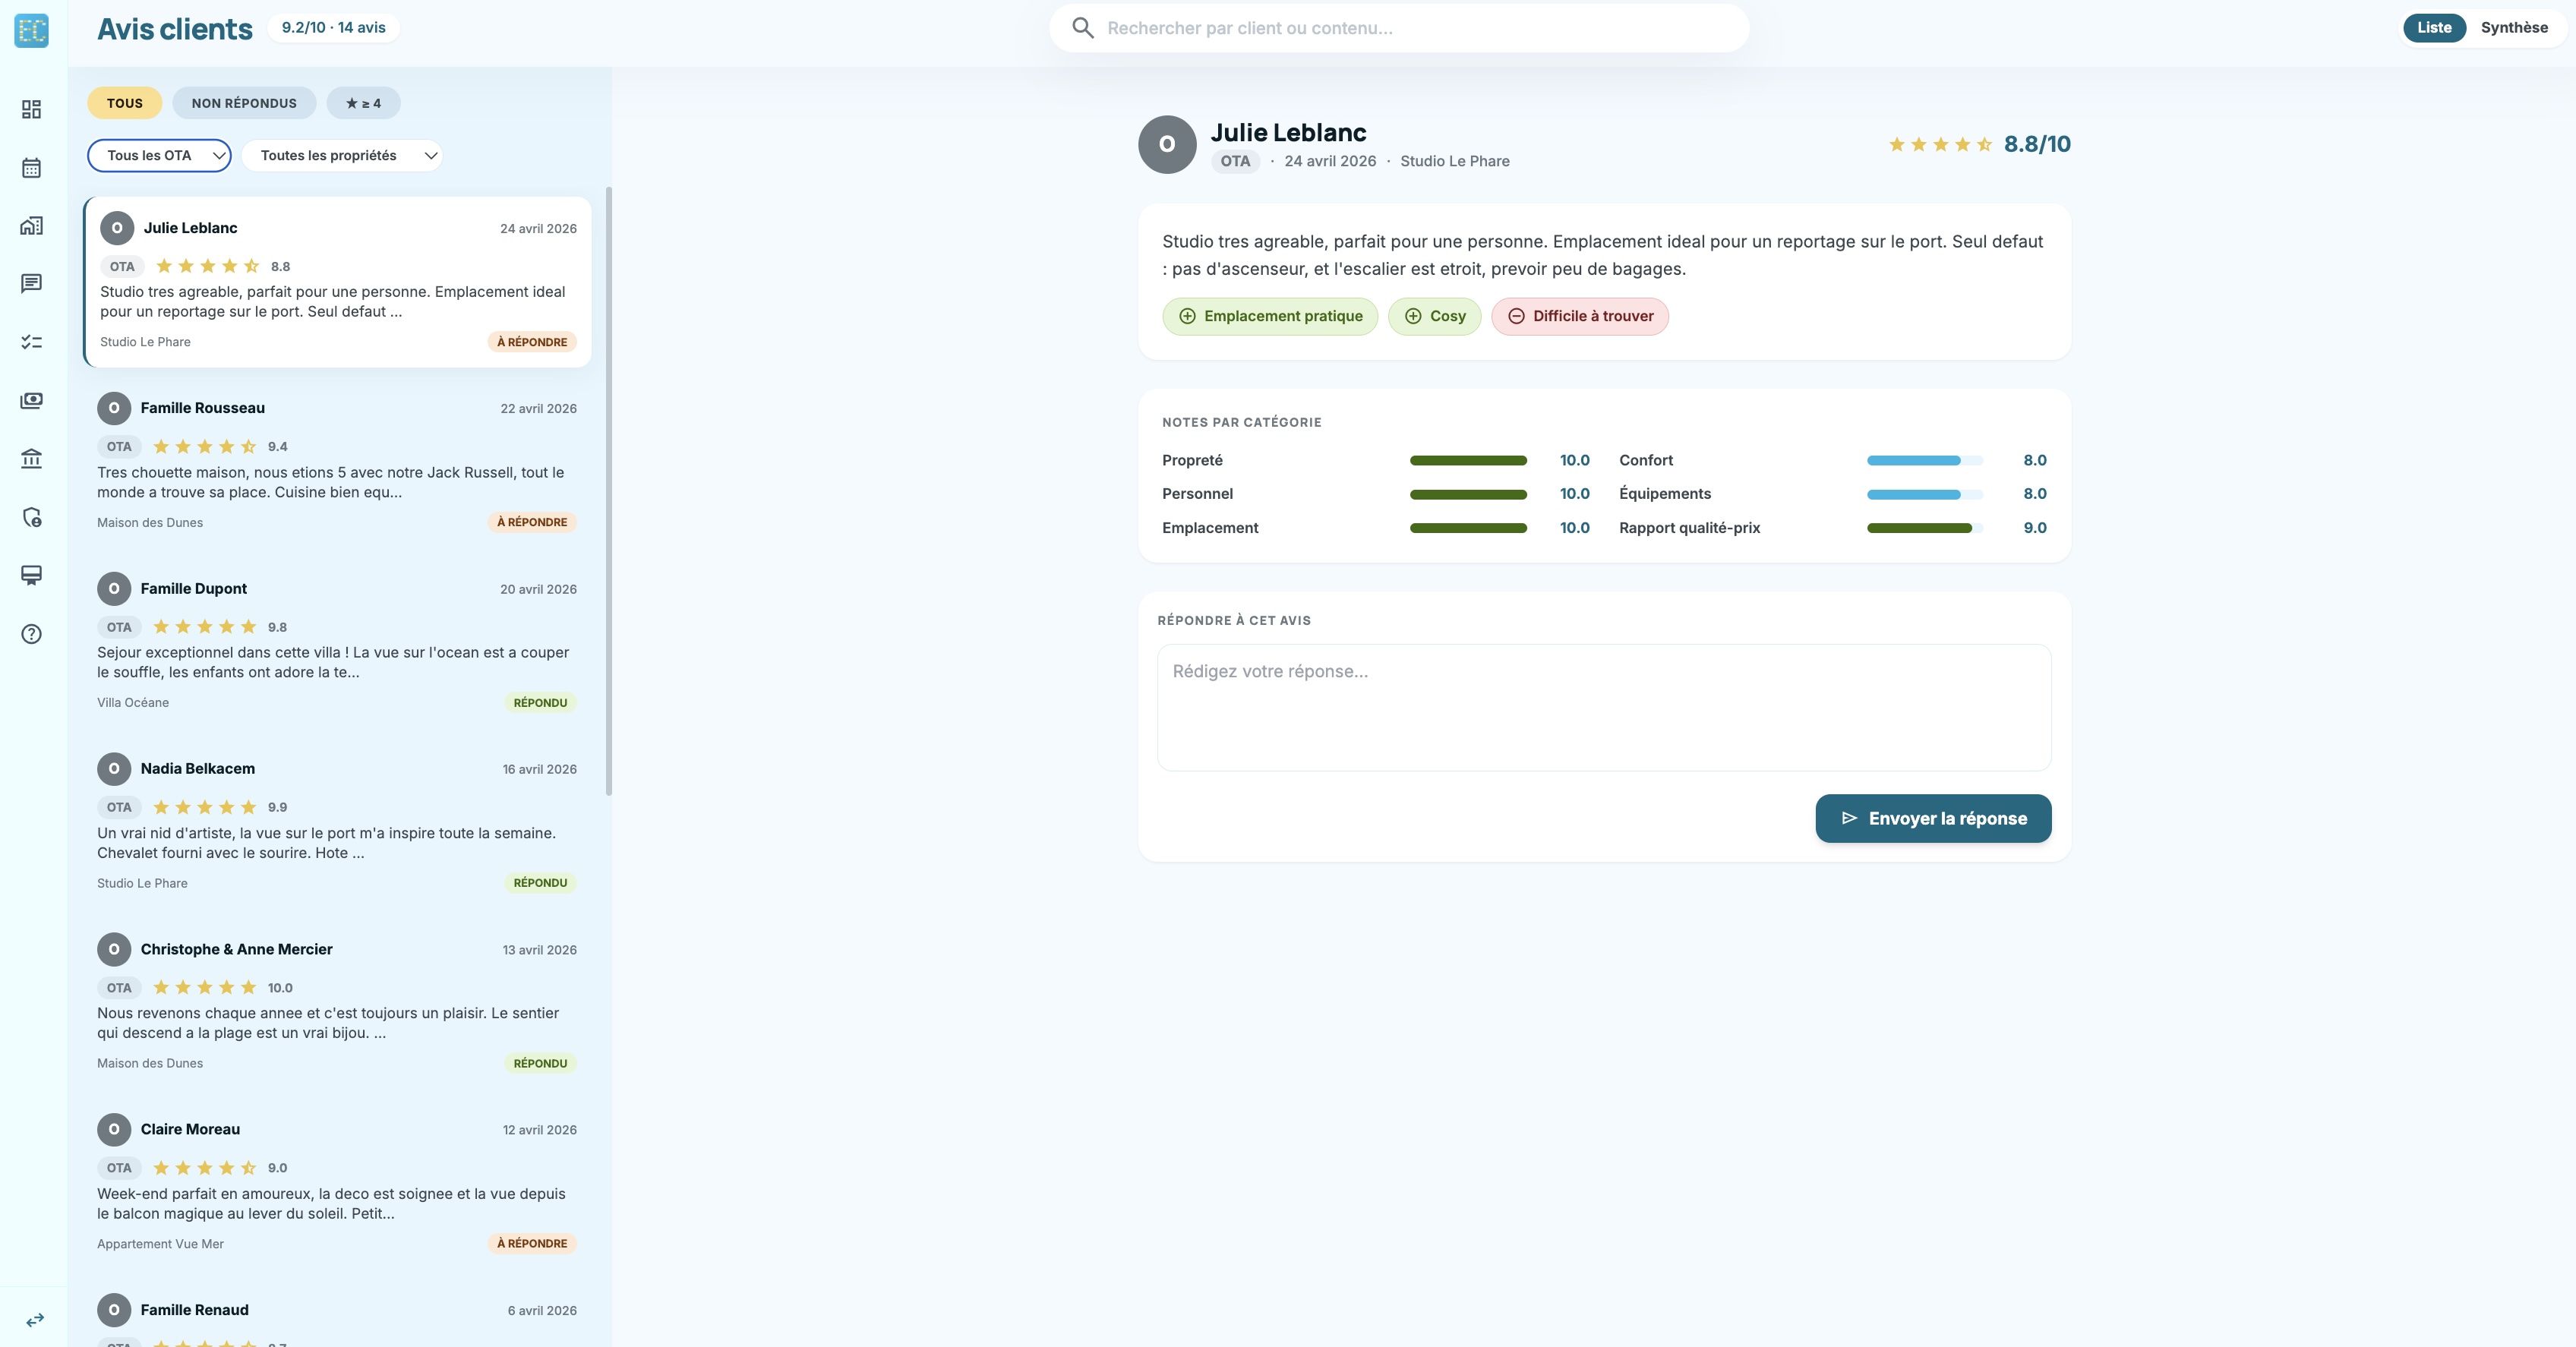
Task: Click the review list scrollbar
Action: pos(609,491)
